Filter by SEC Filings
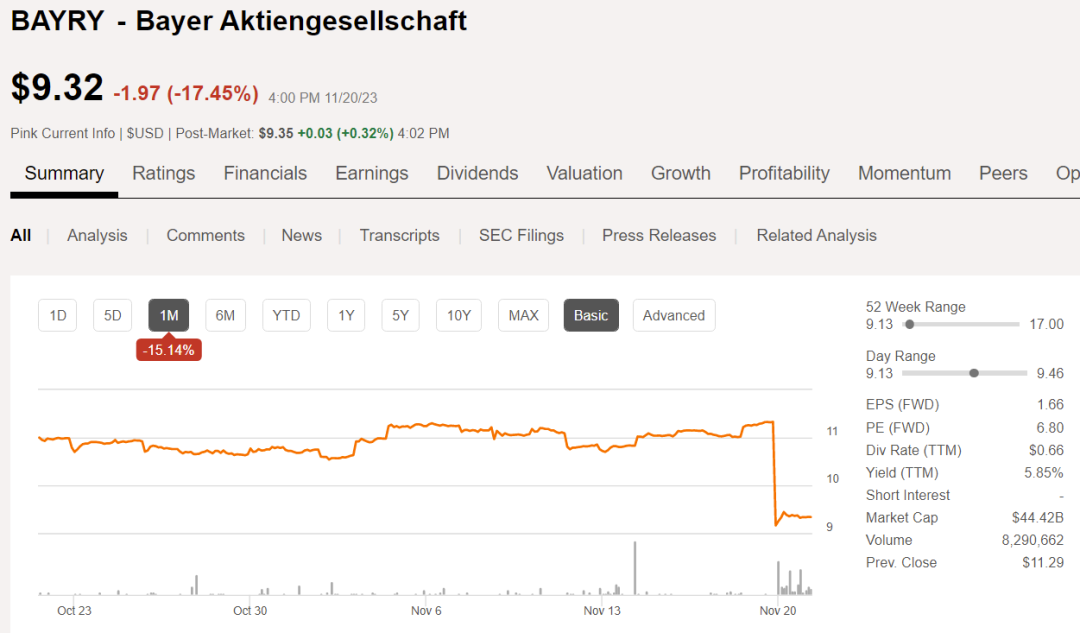This screenshot has width=1080, height=633. 521,235
